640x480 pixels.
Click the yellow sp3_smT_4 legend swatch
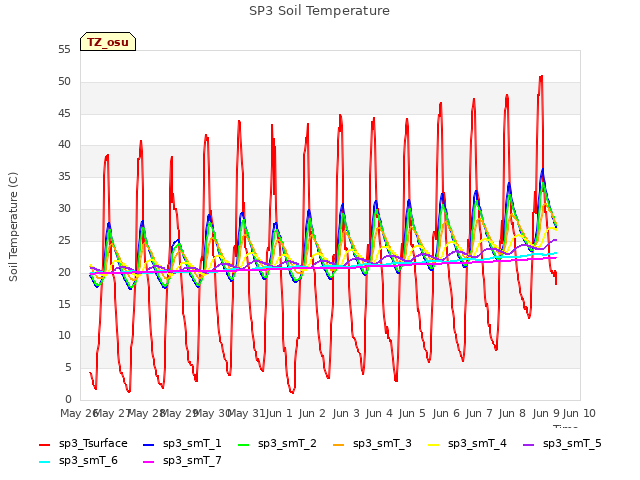[433, 444]
